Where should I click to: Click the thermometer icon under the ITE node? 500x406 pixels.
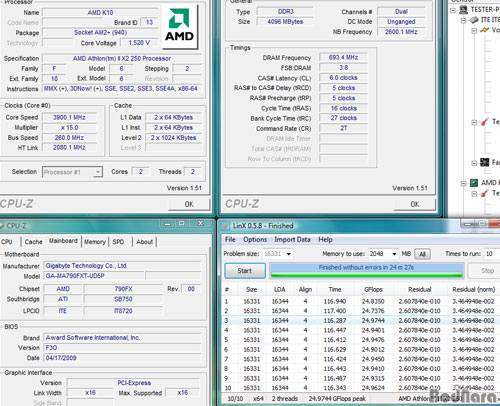point(484,122)
